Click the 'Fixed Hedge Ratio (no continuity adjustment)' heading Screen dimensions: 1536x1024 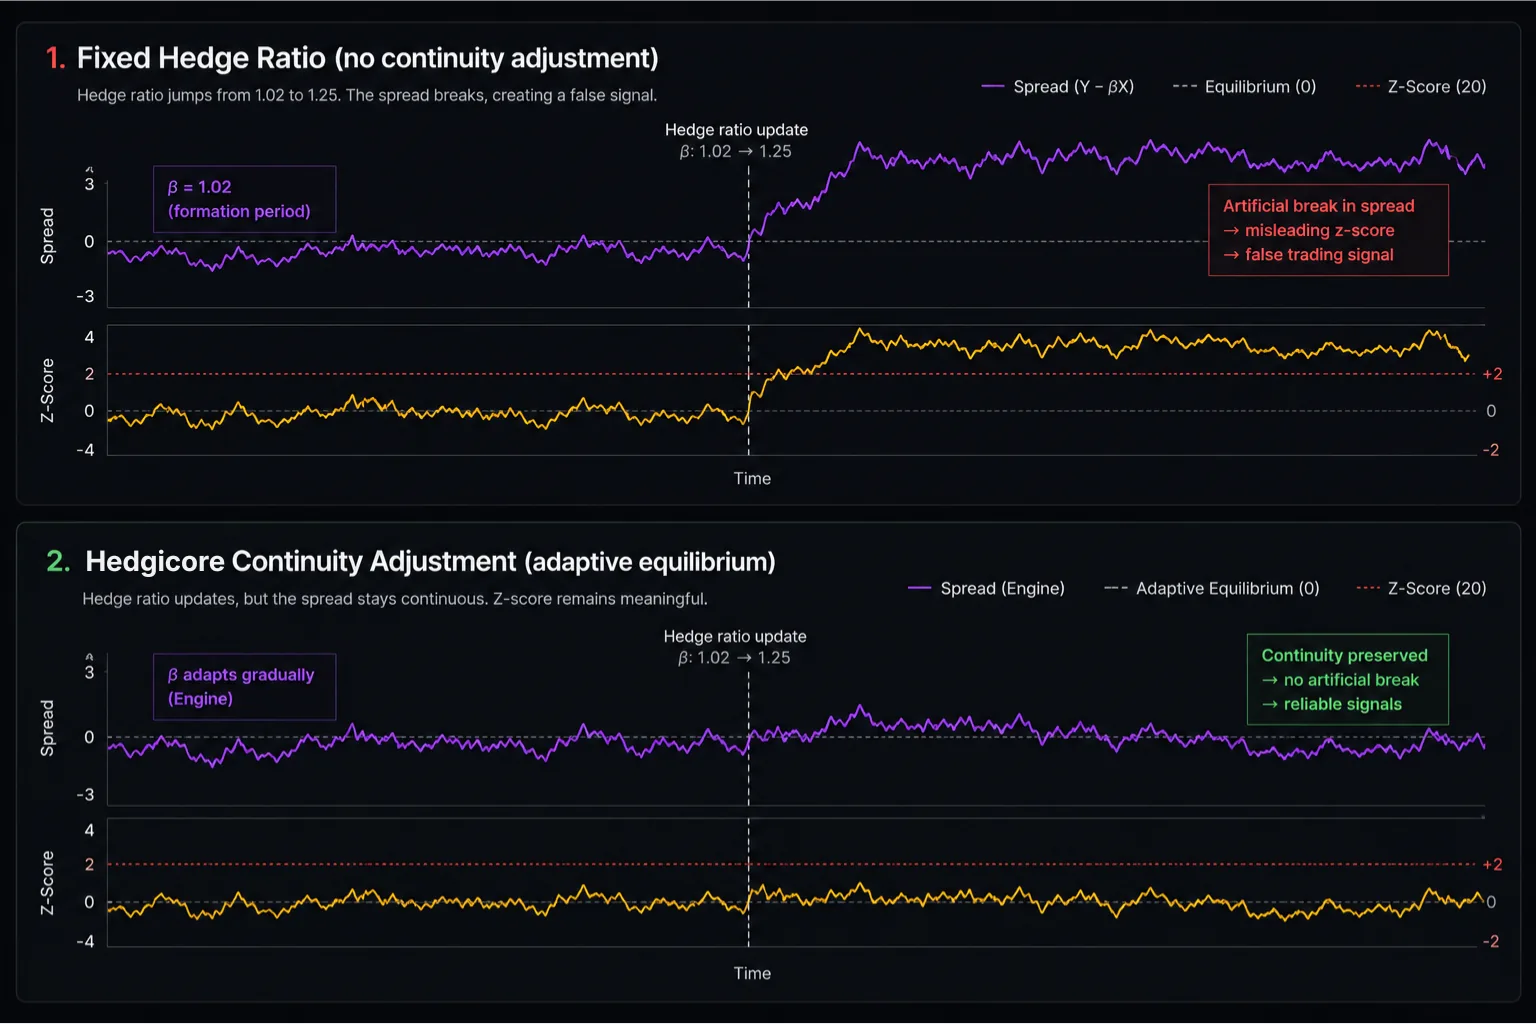[367, 58]
